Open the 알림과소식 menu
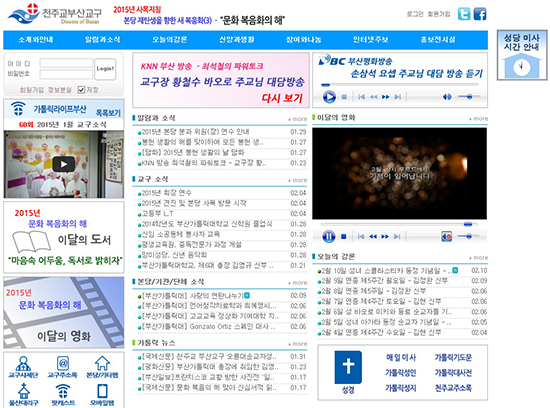 102,40
